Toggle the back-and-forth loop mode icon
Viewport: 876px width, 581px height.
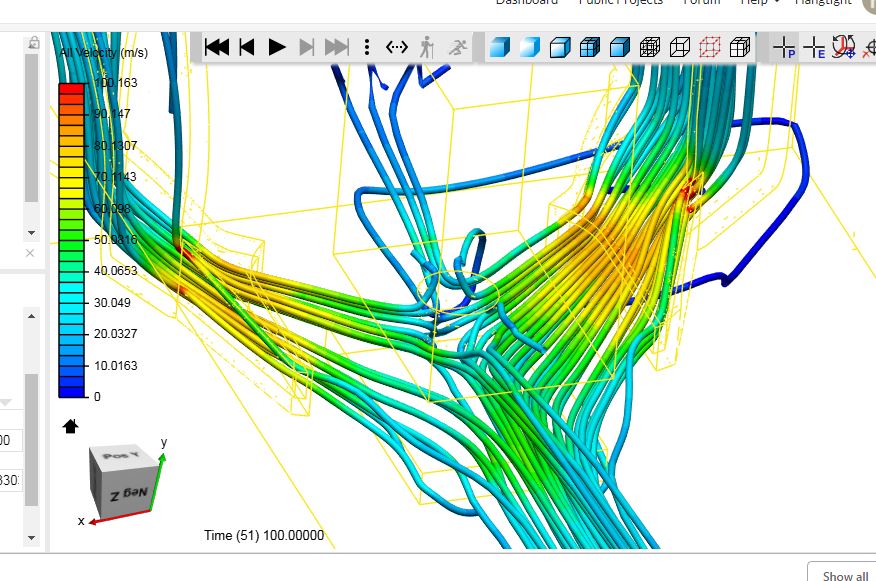point(397,47)
